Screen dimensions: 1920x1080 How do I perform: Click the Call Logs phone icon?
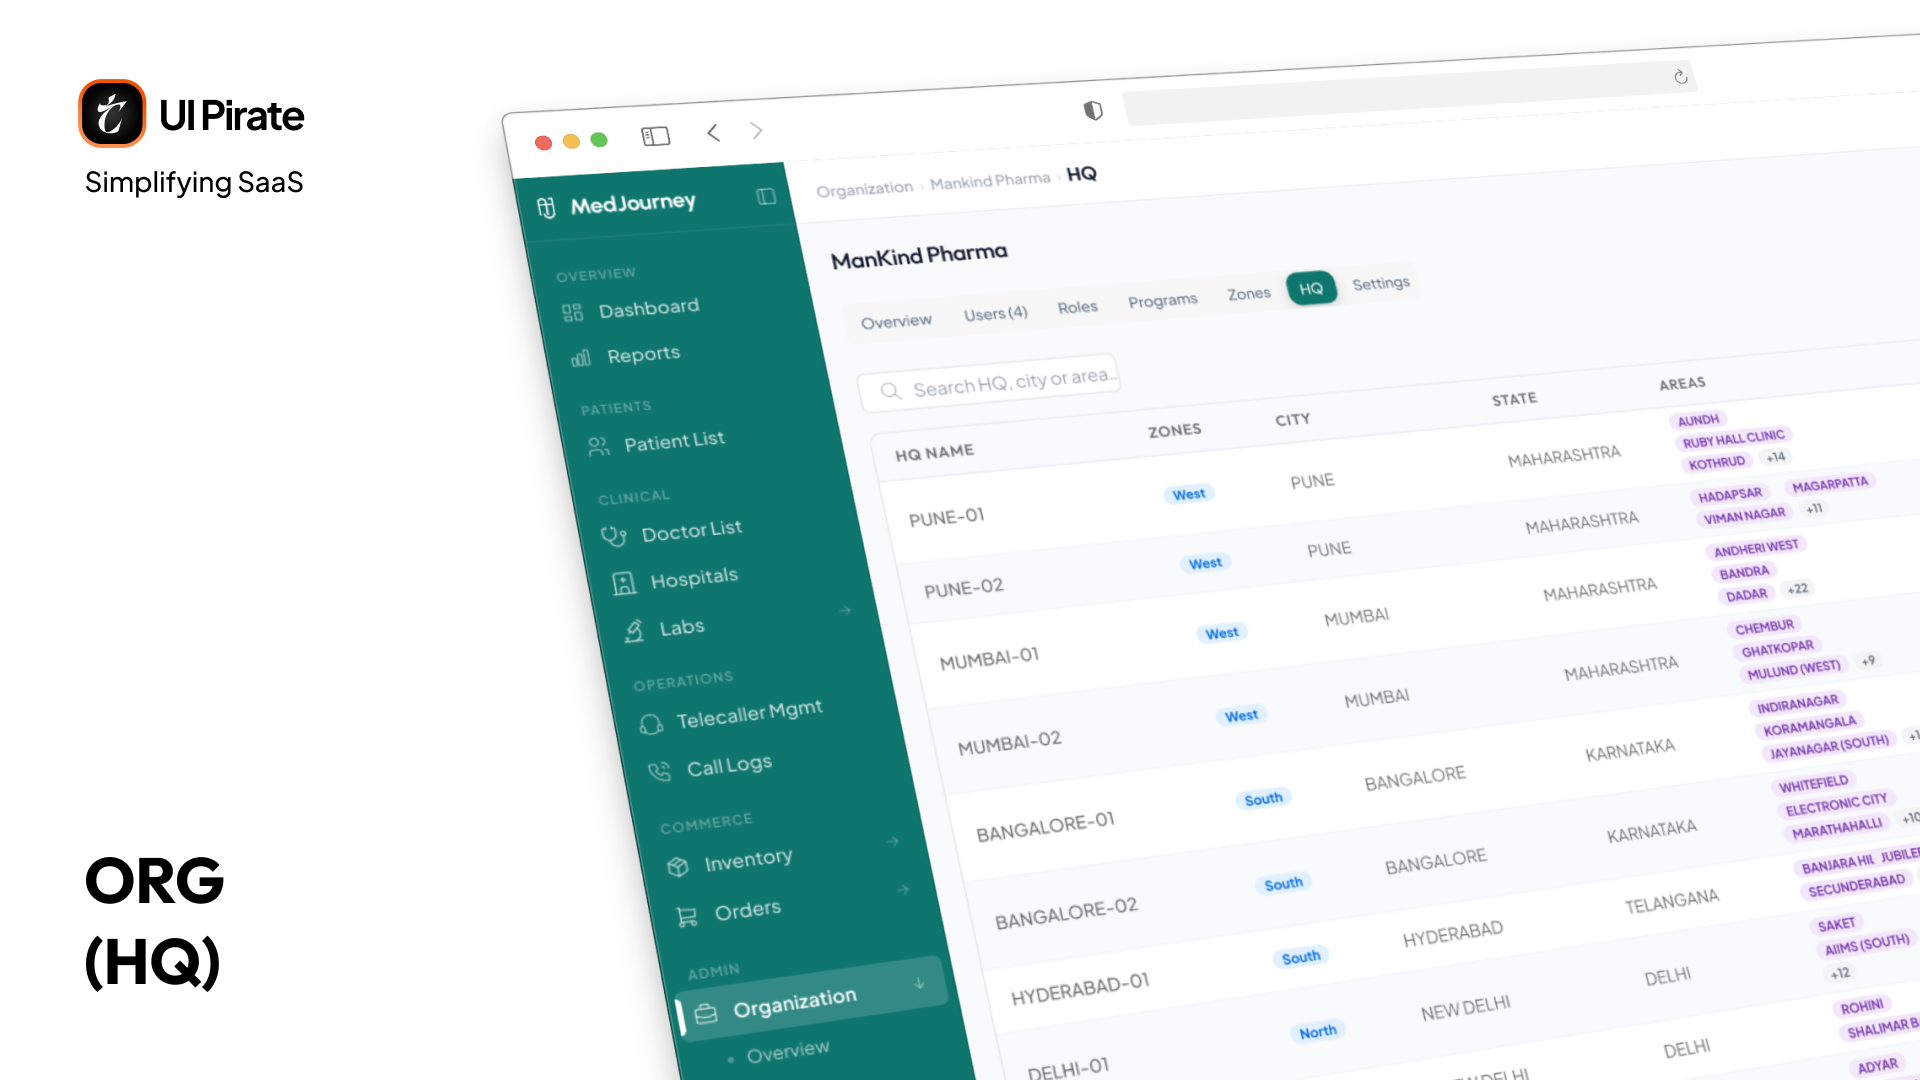660,771
